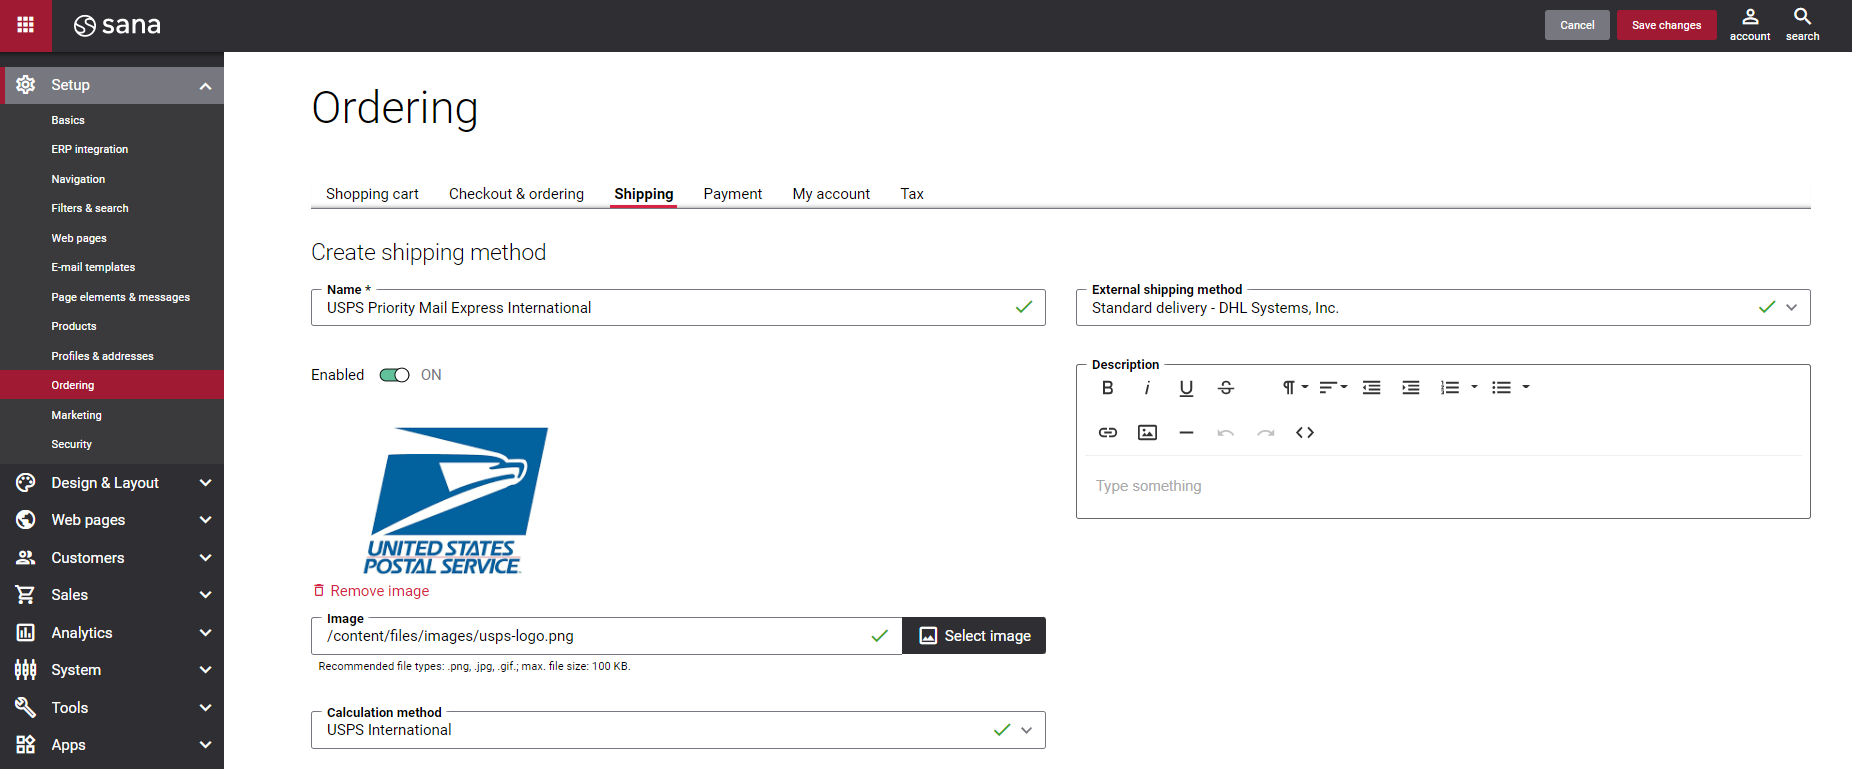This screenshot has height=769, width=1852.
Task: Redo edit in Description editor
Action: (x=1265, y=433)
